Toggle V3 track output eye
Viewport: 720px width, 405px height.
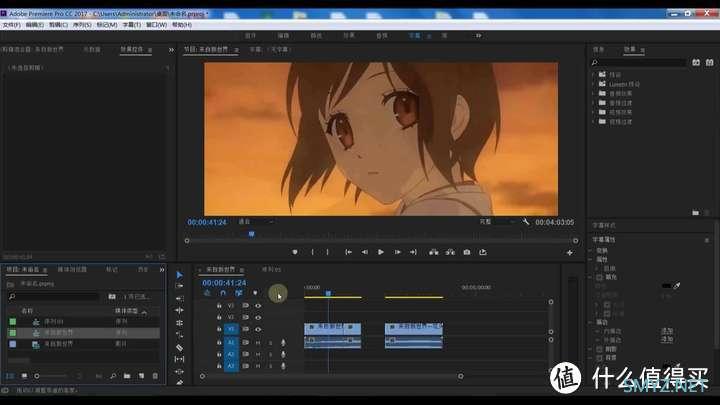pos(258,305)
